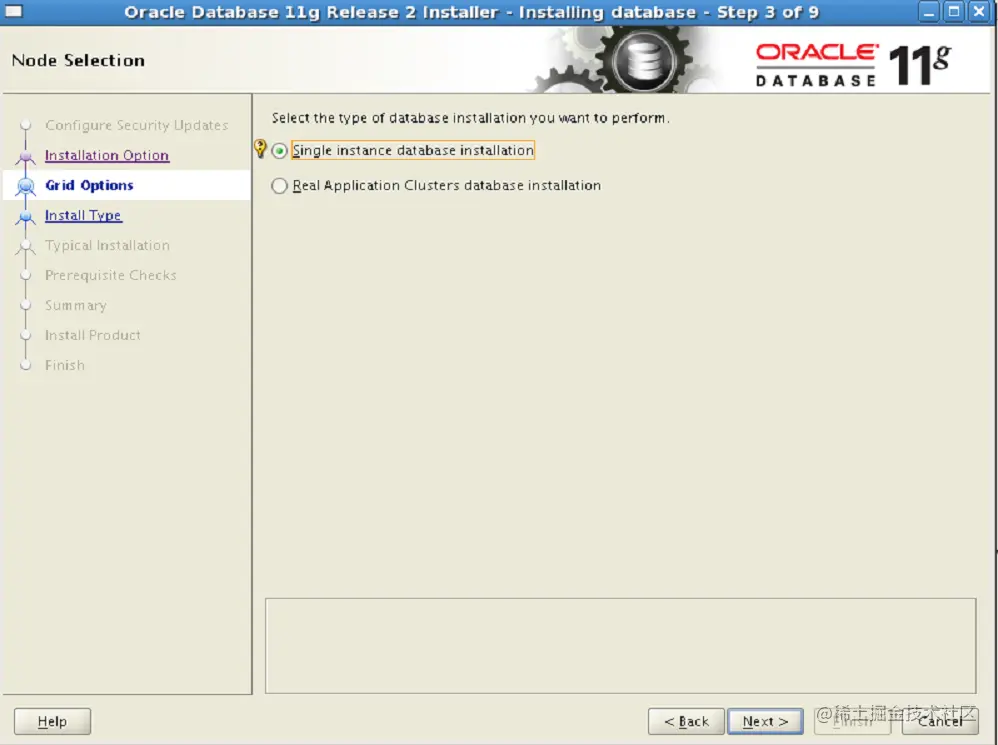Go to Installation Option step
Screen dimensions: 998x745
107,155
